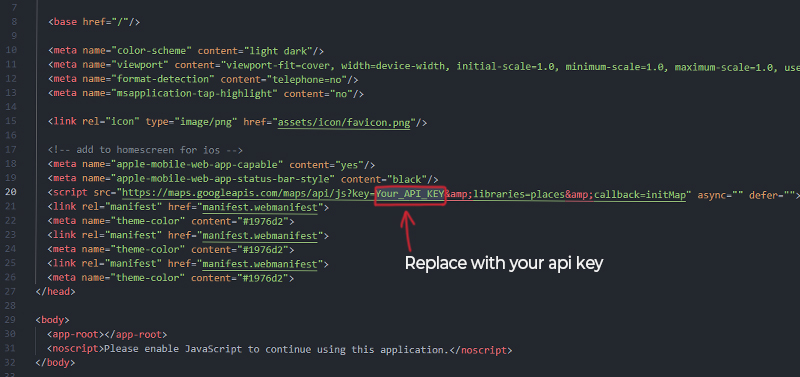Click line number 8 in the gutter
This screenshot has width=800, height=377.
tap(13, 22)
